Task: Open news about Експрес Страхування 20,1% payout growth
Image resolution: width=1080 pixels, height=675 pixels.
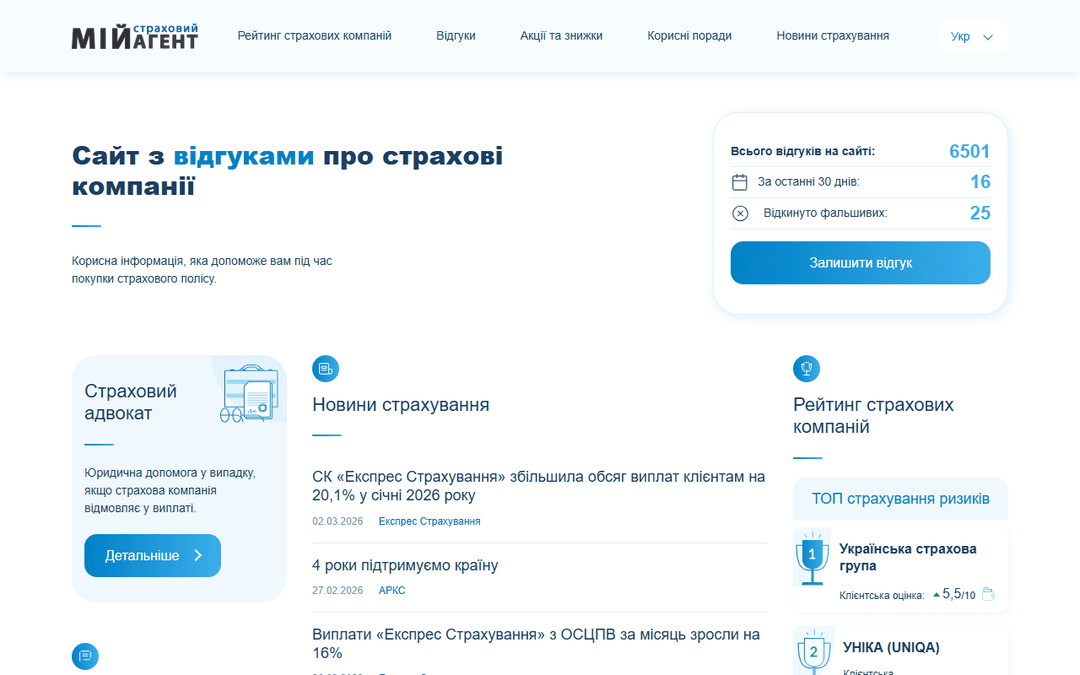Action: click(x=539, y=486)
